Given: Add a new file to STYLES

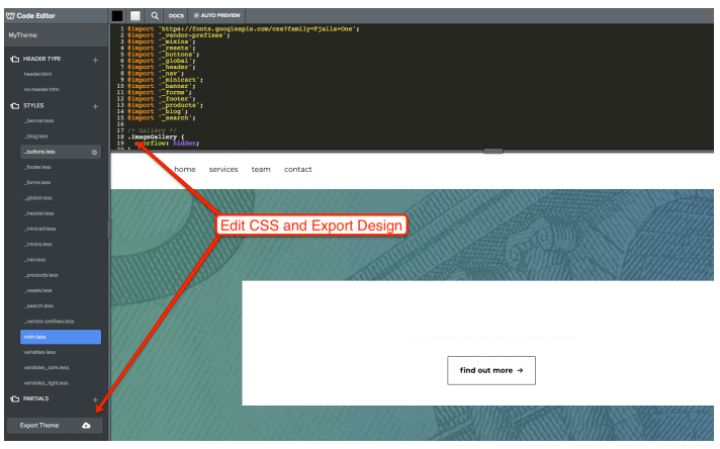Looking at the screenshot, I should tap(96, 107).
